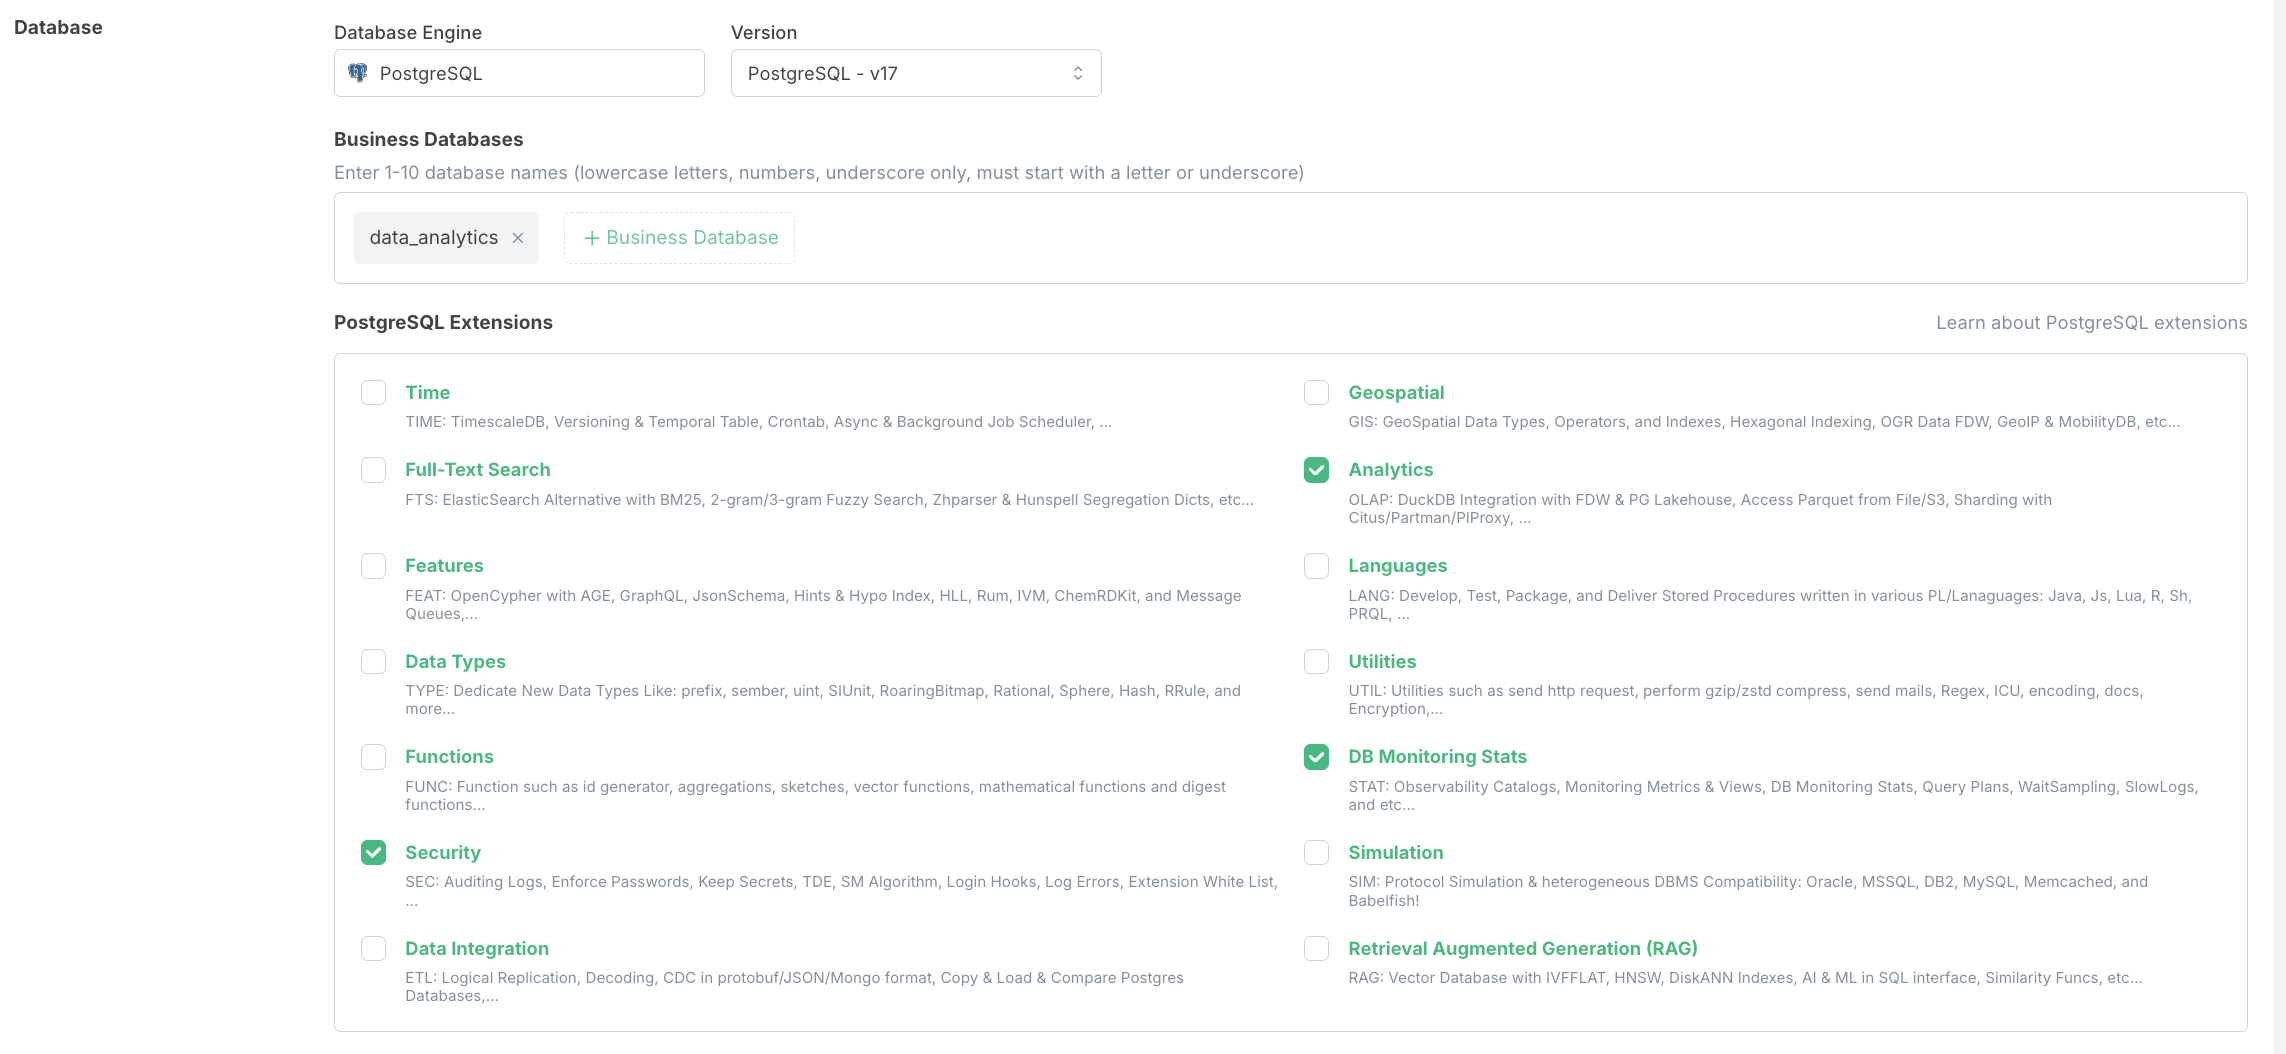
Task: Open the Security extension link
Action: pyautogui.click(x=443, y=852)
